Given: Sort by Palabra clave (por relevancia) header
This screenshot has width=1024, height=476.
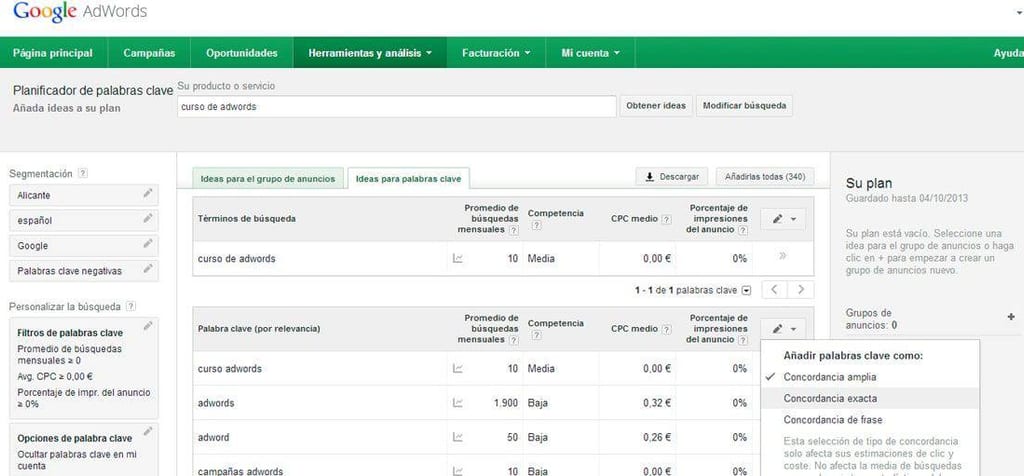Looking at the screenshot, I should 259,329.
